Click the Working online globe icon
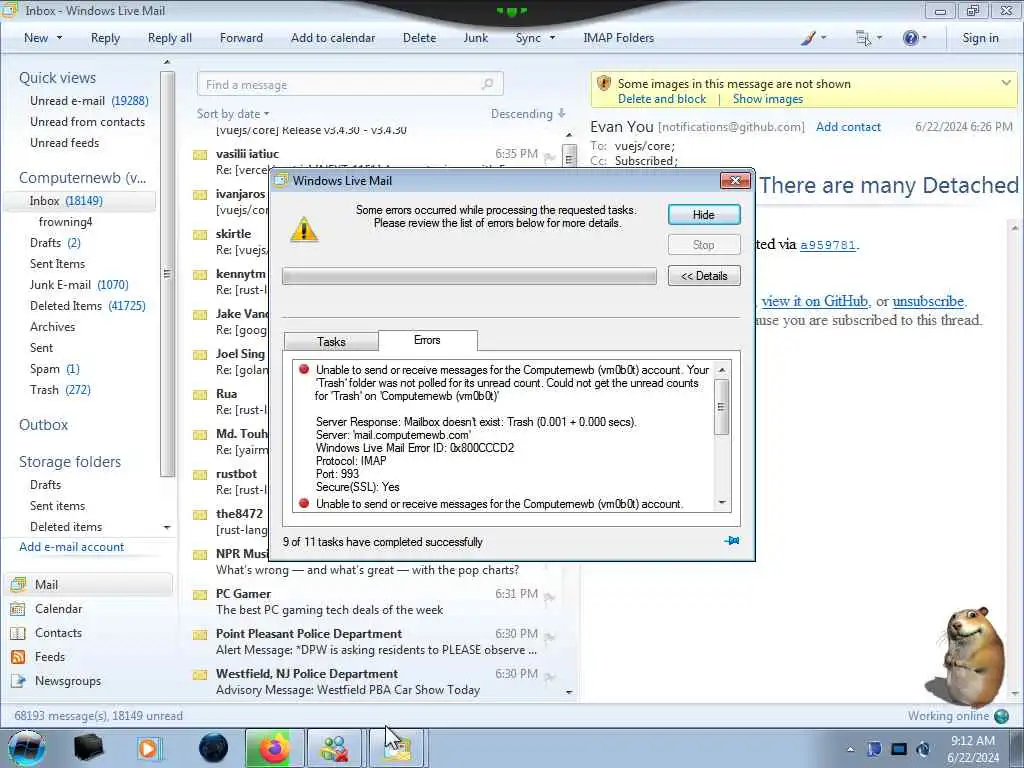 click(x=1001, y=716)
